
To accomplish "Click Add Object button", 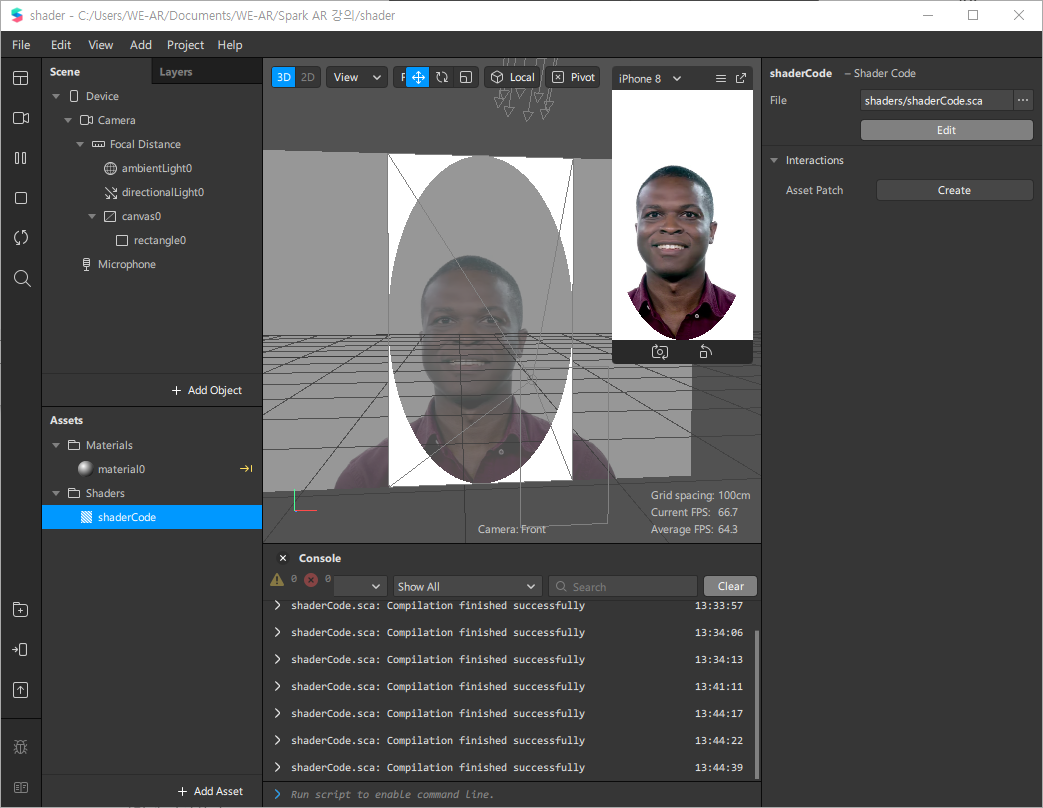I will tap(207, 390).
